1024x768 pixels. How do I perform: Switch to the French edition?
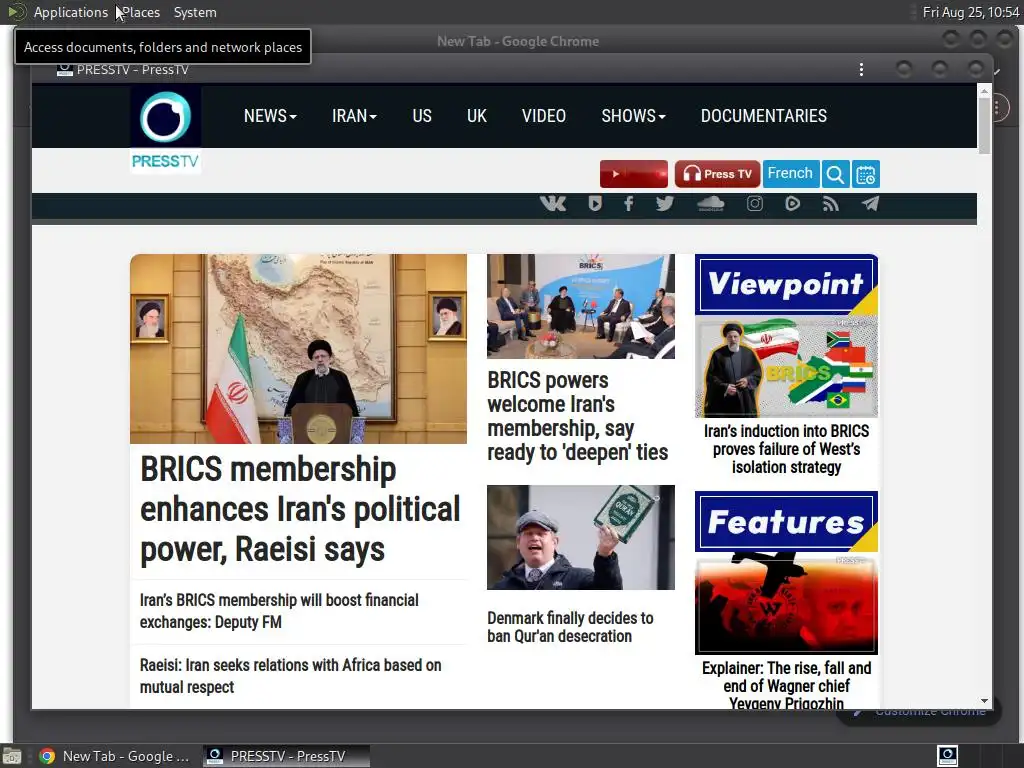791,174
